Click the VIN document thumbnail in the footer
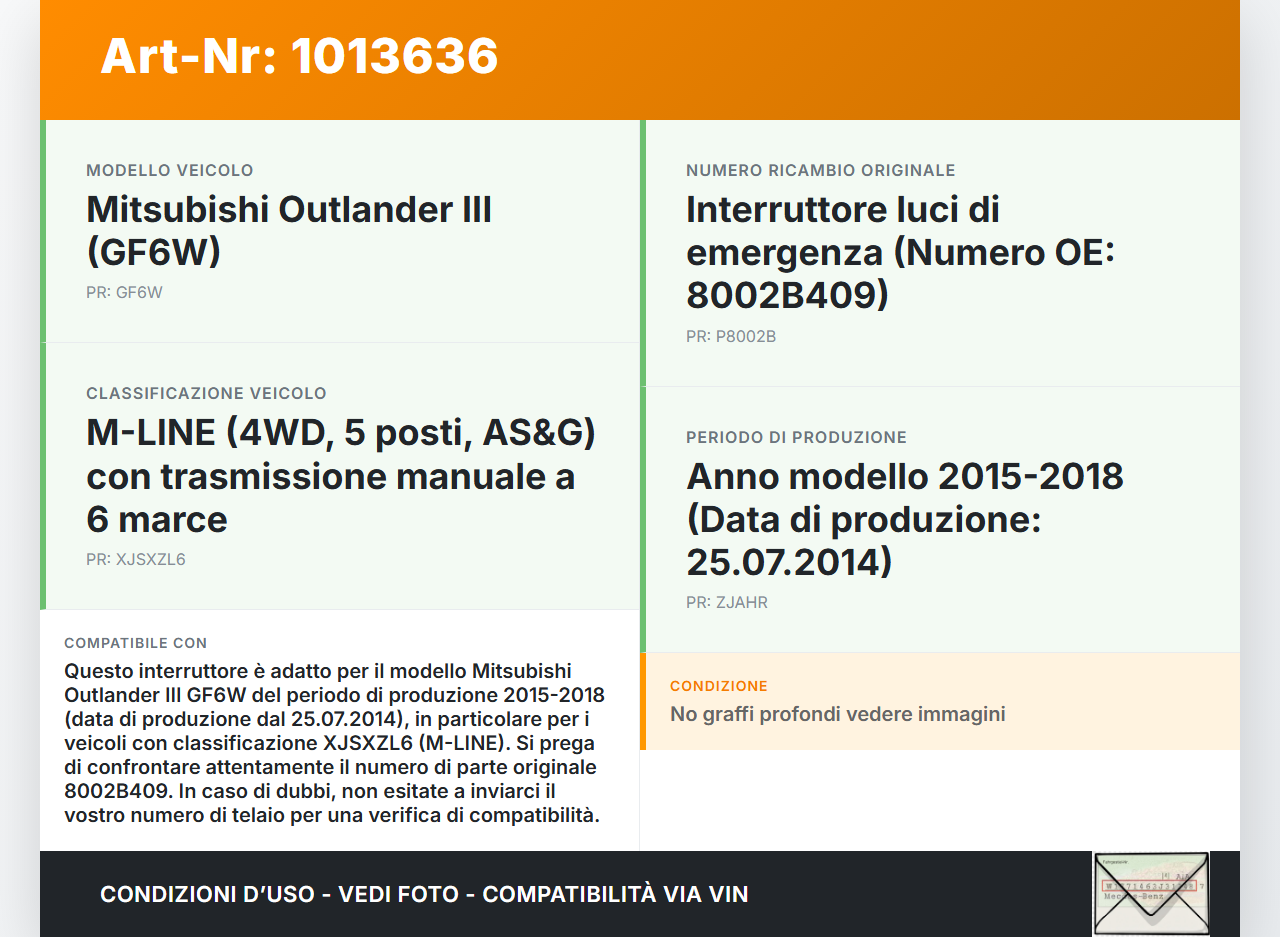Image resolution: width=1280 pixels, height=937 pixels. tap(1151, 893)
